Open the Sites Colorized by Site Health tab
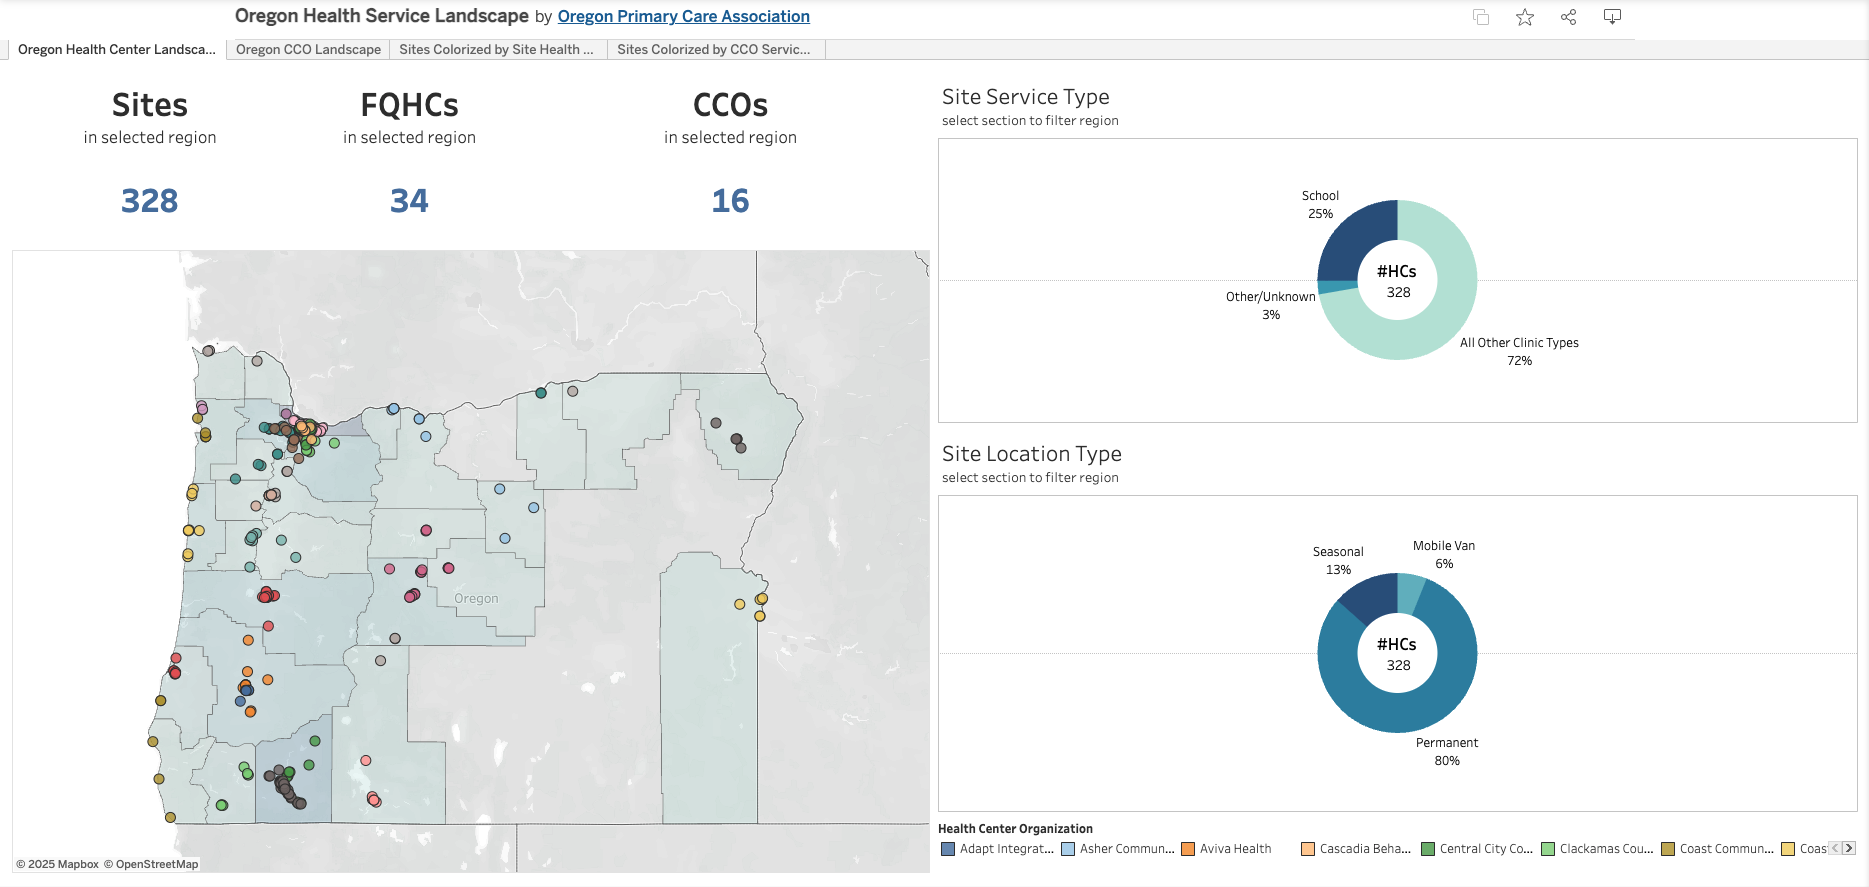 pyautogui.click(x=496, y=49)
